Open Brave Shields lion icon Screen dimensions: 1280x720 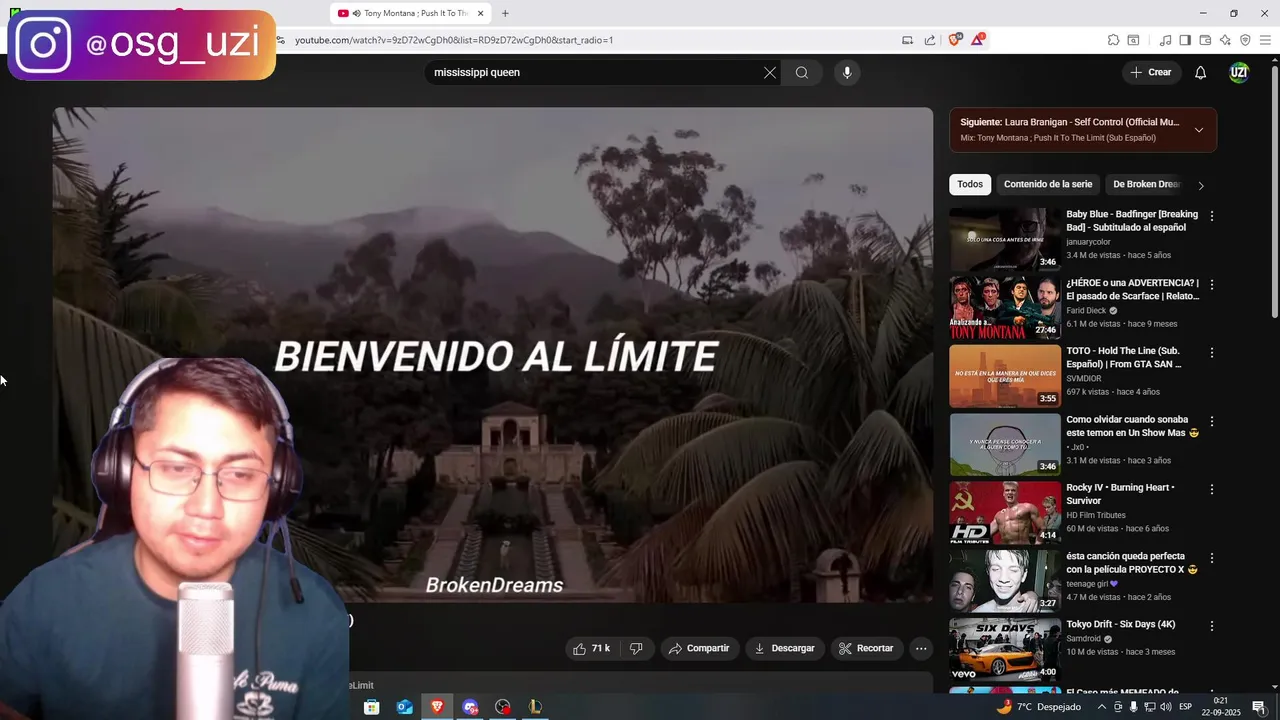click(x=955, y=40)
